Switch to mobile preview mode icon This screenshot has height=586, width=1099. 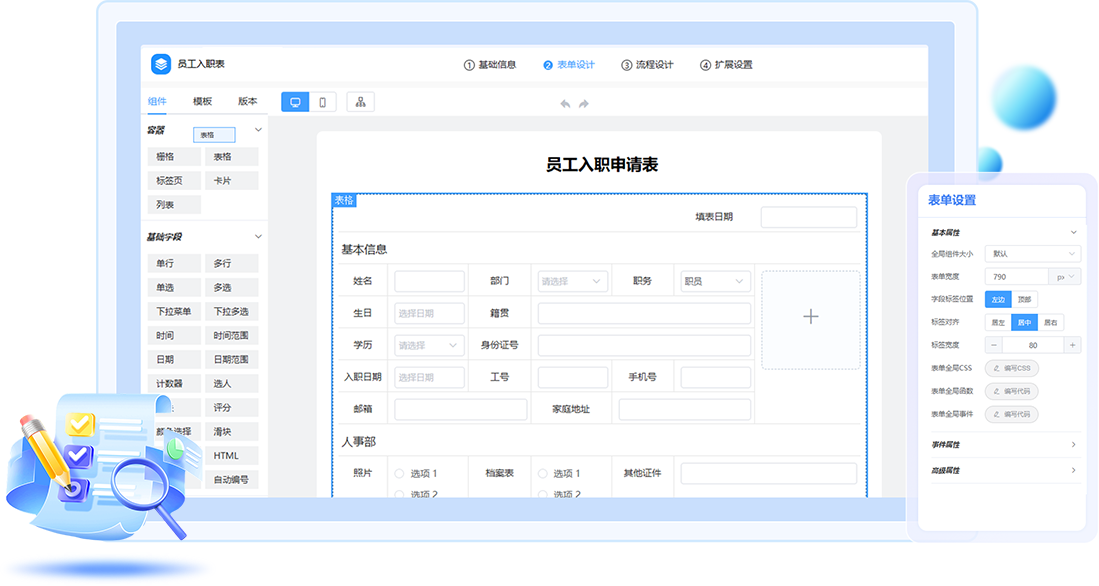pos(322,102)
